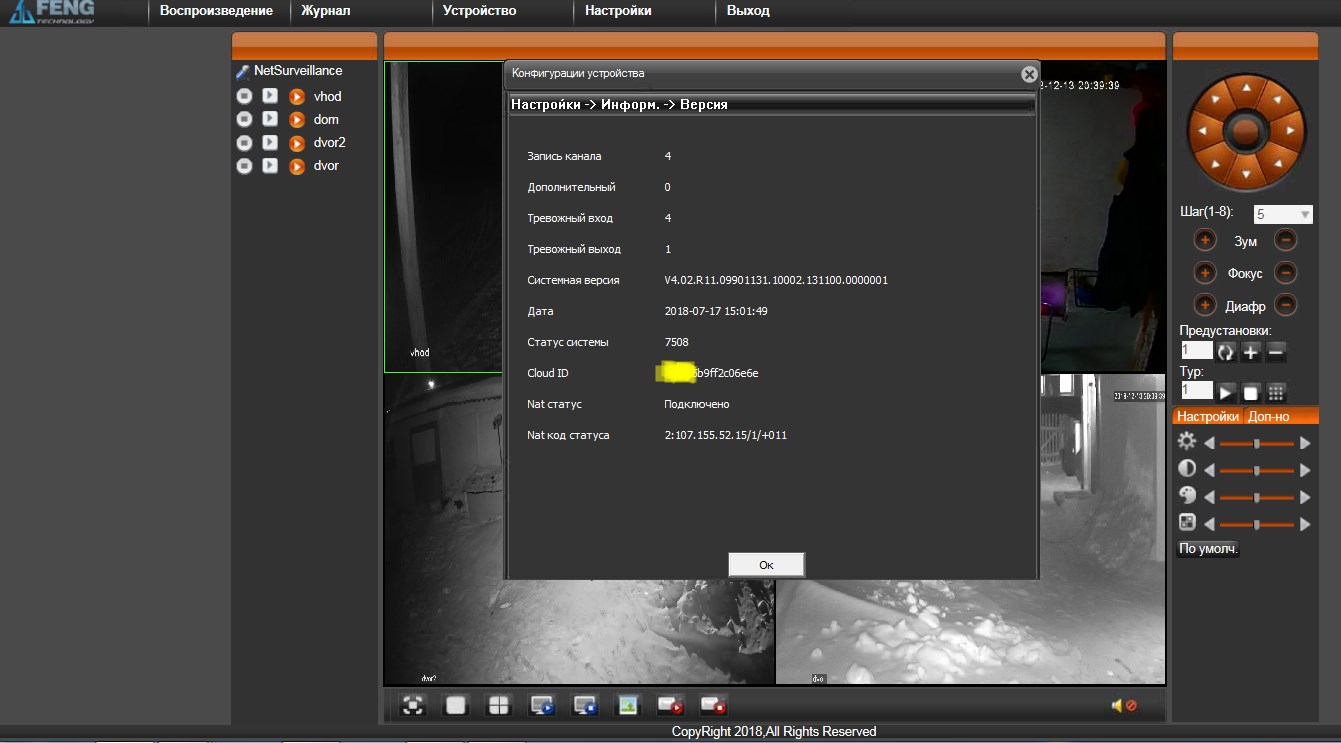Click the Предустановки preset number field
Screen dimensions: 1341x743
pos(1196,351)
